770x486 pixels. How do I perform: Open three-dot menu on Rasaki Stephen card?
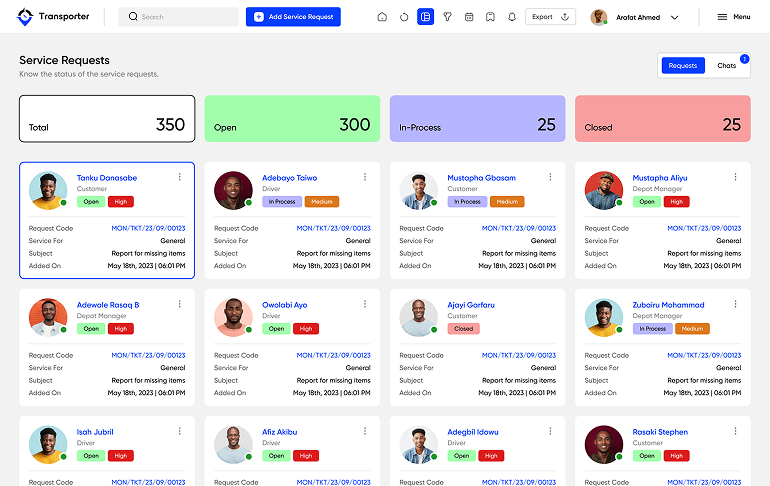[735, 431]
